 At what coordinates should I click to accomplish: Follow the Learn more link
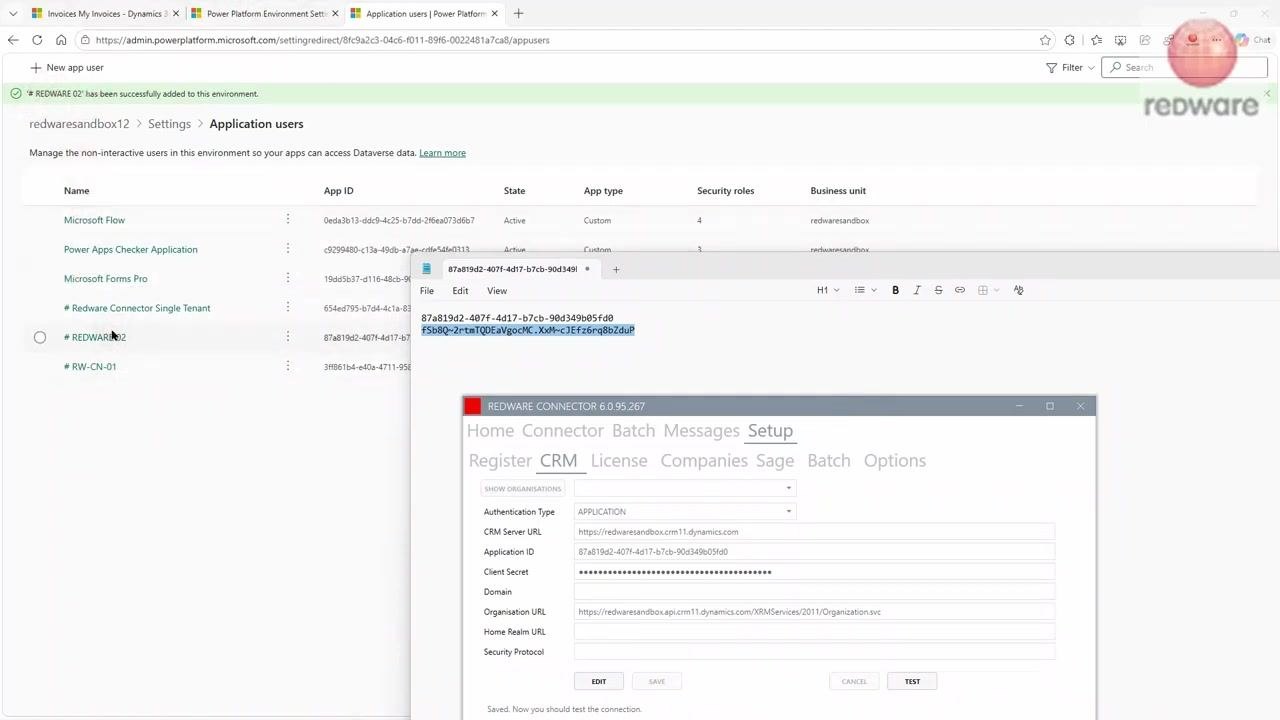coord(442,153)
